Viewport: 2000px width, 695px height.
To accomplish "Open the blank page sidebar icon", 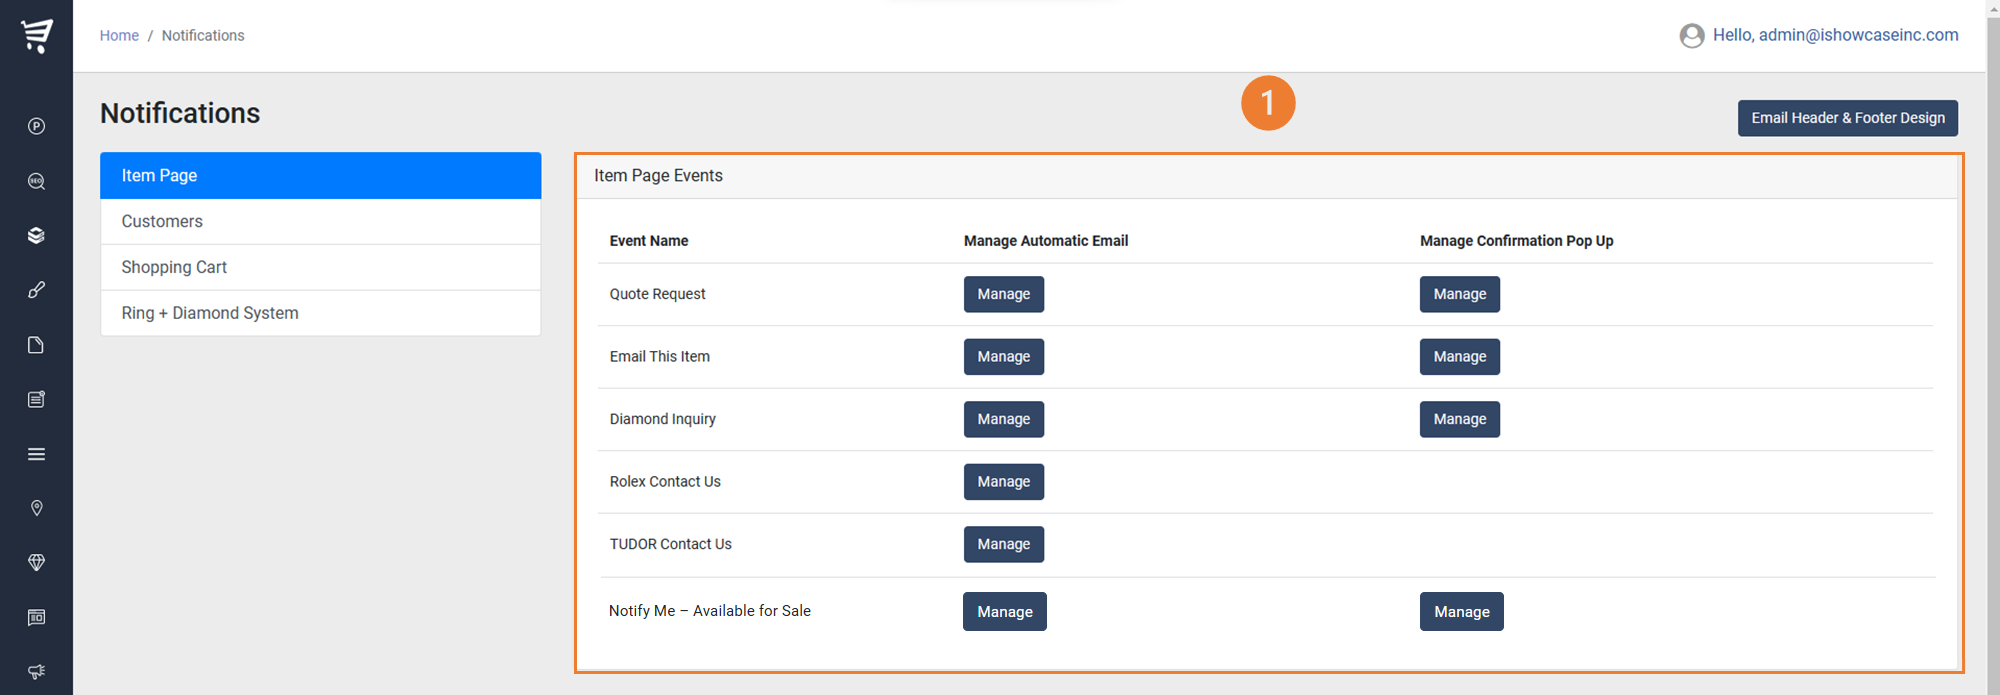I will pos(36,345).
